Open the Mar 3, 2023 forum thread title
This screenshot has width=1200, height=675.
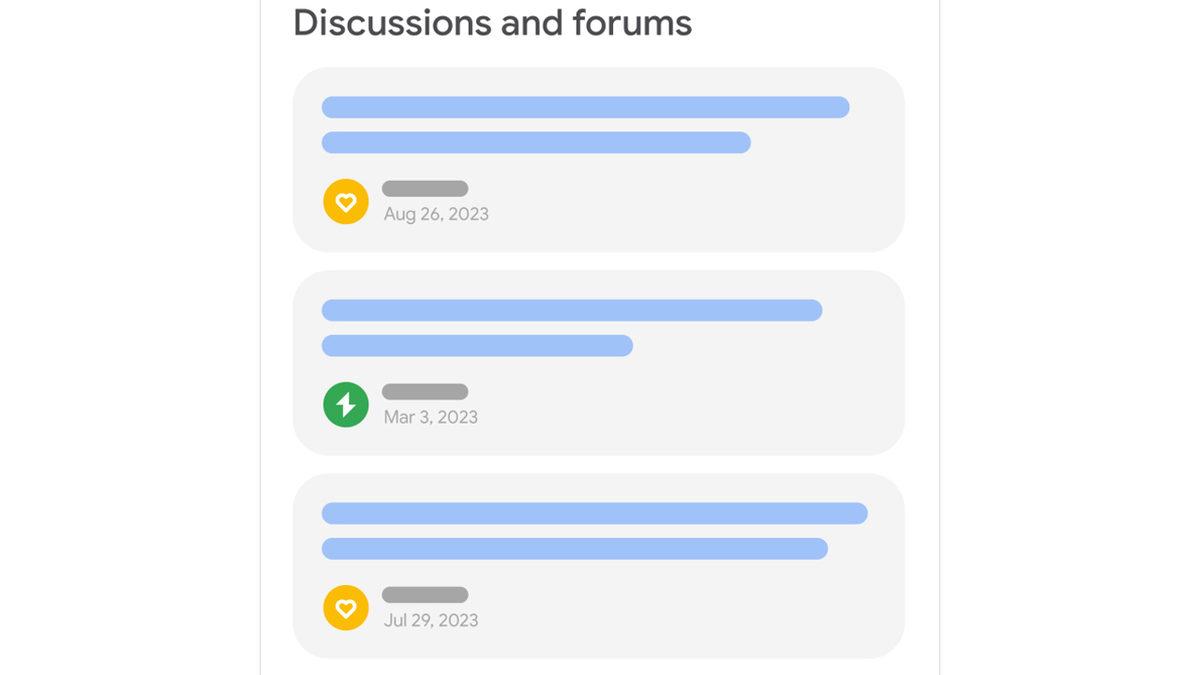(x=570, y=310)
